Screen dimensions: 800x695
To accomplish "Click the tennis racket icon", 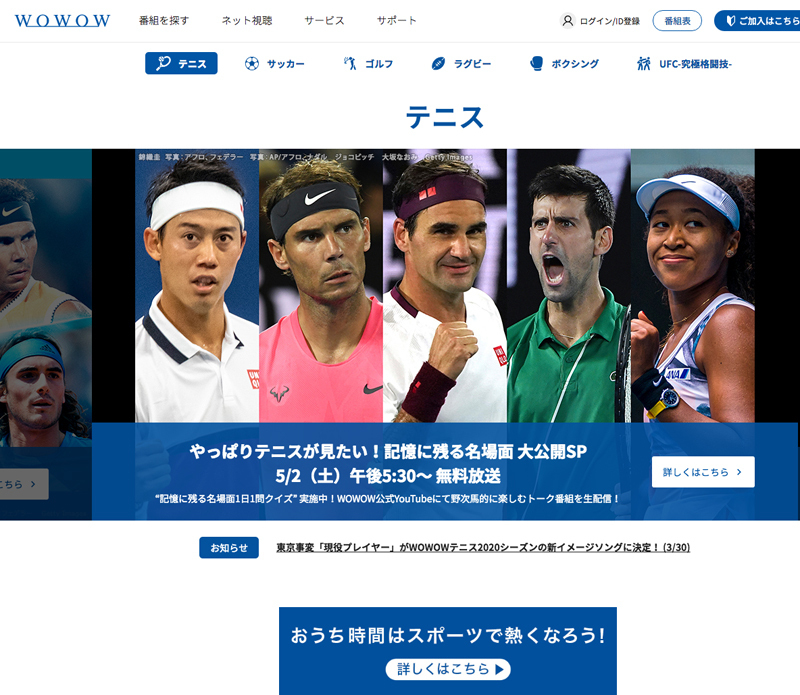I will (x=163, y=63).
